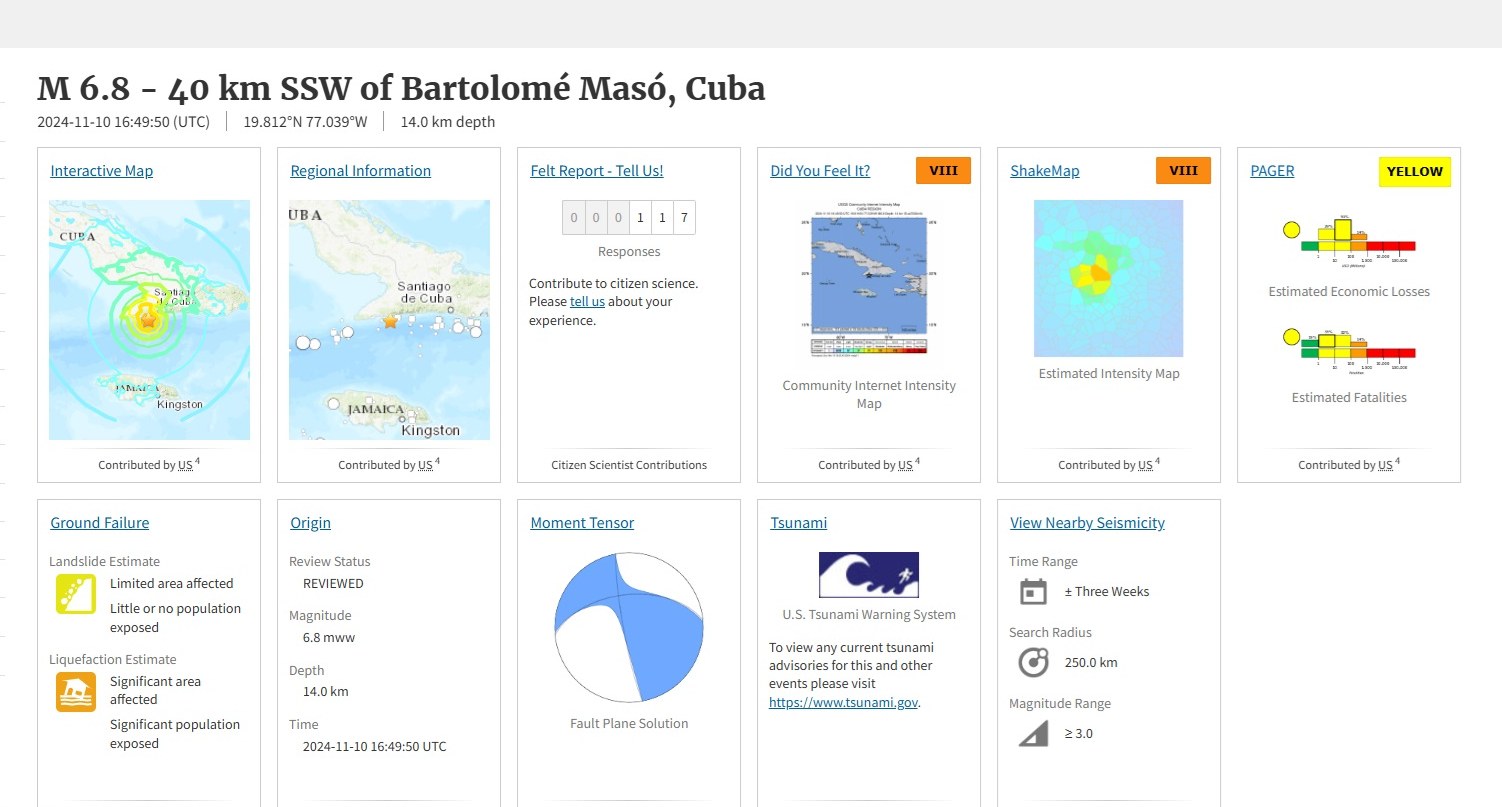This screenshot has width=1502, height=807.
Task: Visit the https://www.tsunami.gov link
Action: click(843, 702)
